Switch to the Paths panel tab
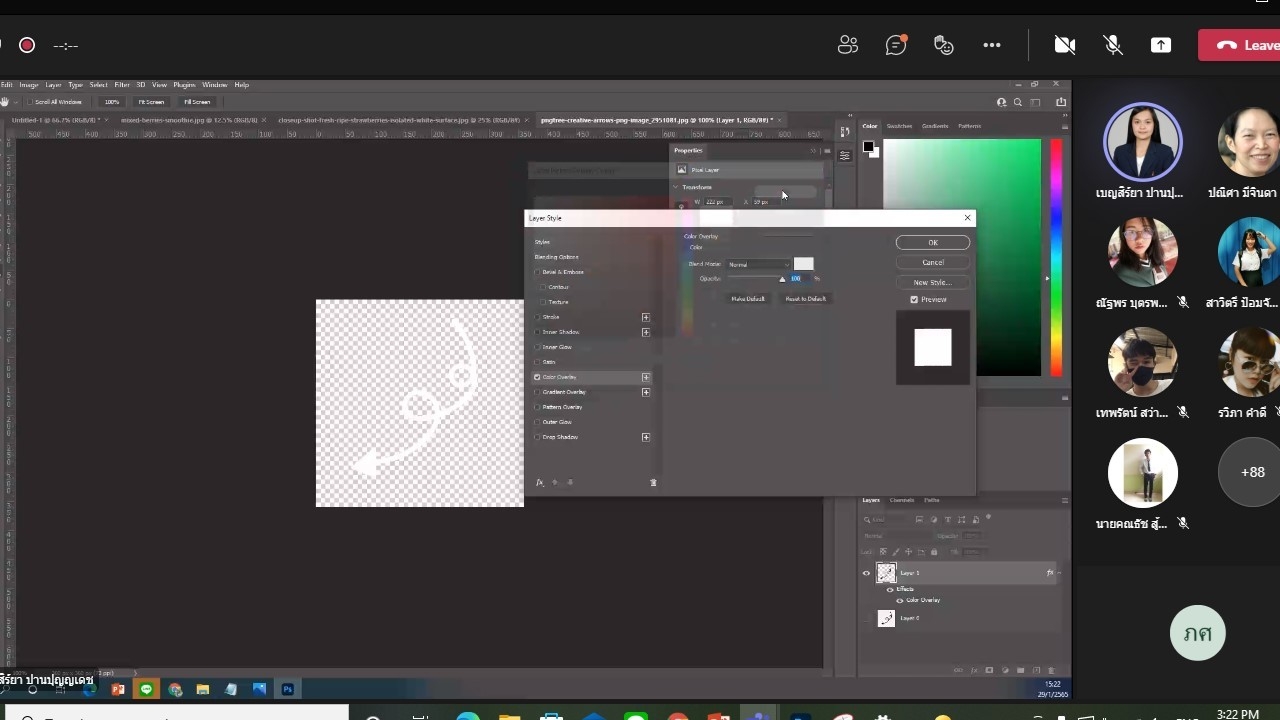This screenshot has height=720, width=1280. point(931,500)
